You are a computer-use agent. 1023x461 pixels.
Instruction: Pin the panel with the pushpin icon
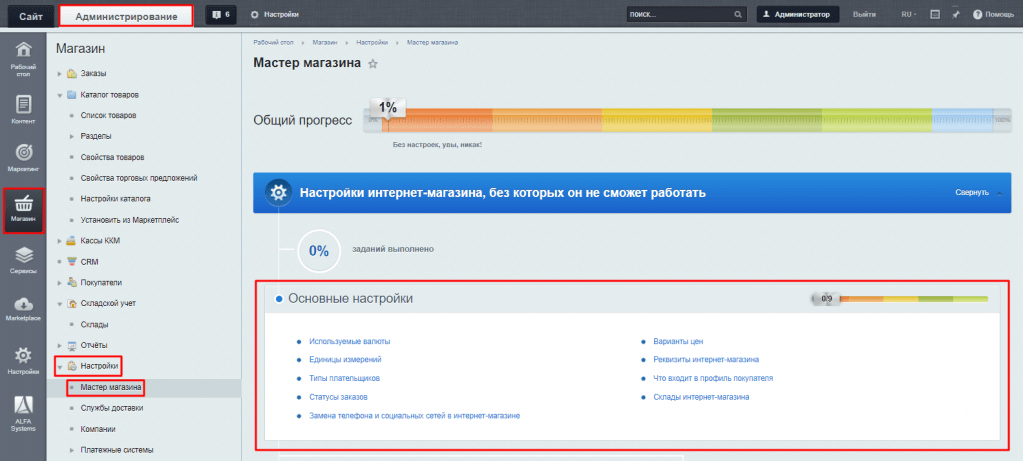956,14
